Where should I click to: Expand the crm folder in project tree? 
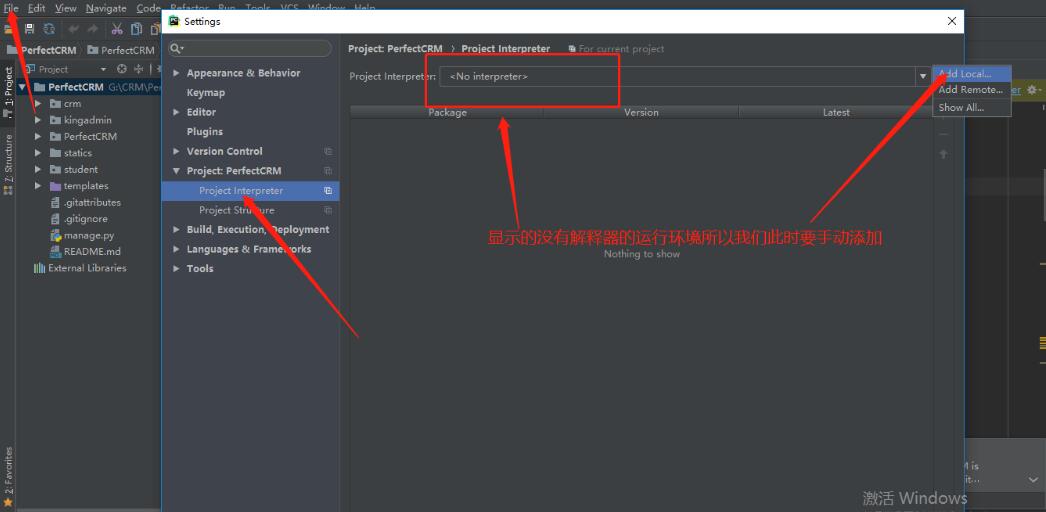click(38, 103)
